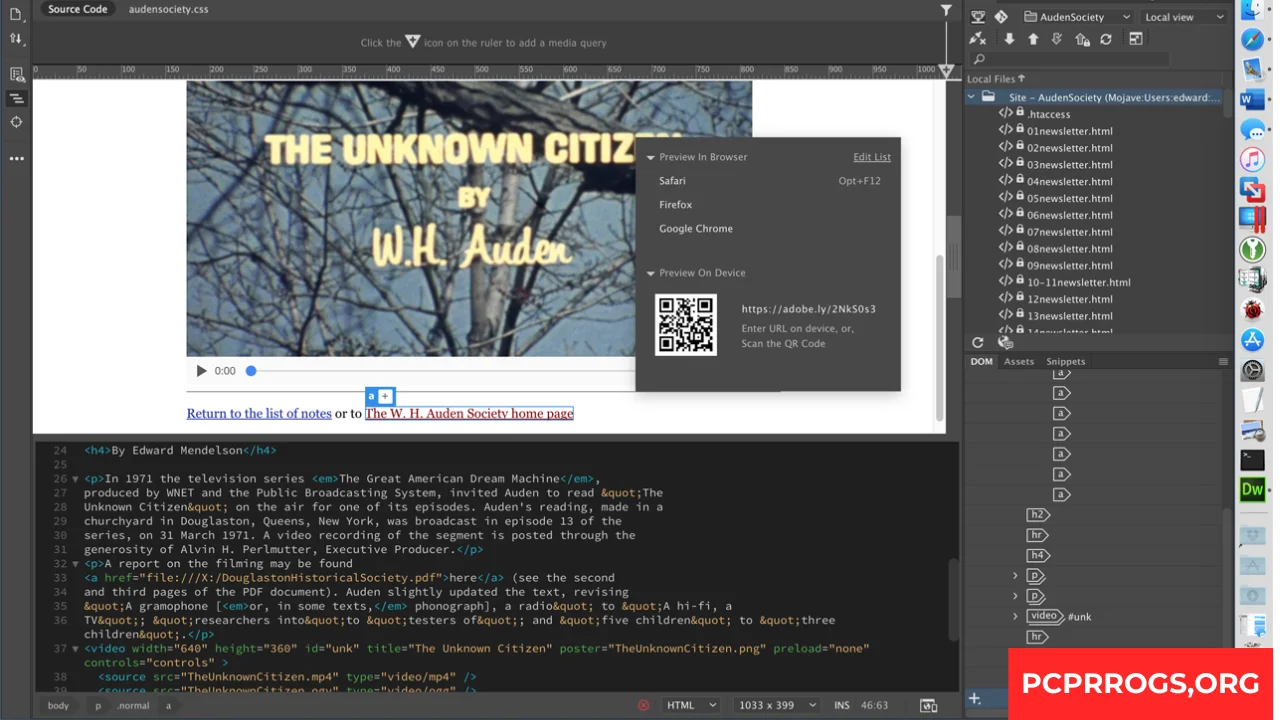Click the .normal tag selector
This screenshot has height=720, width=1280.
pos(133,705)
